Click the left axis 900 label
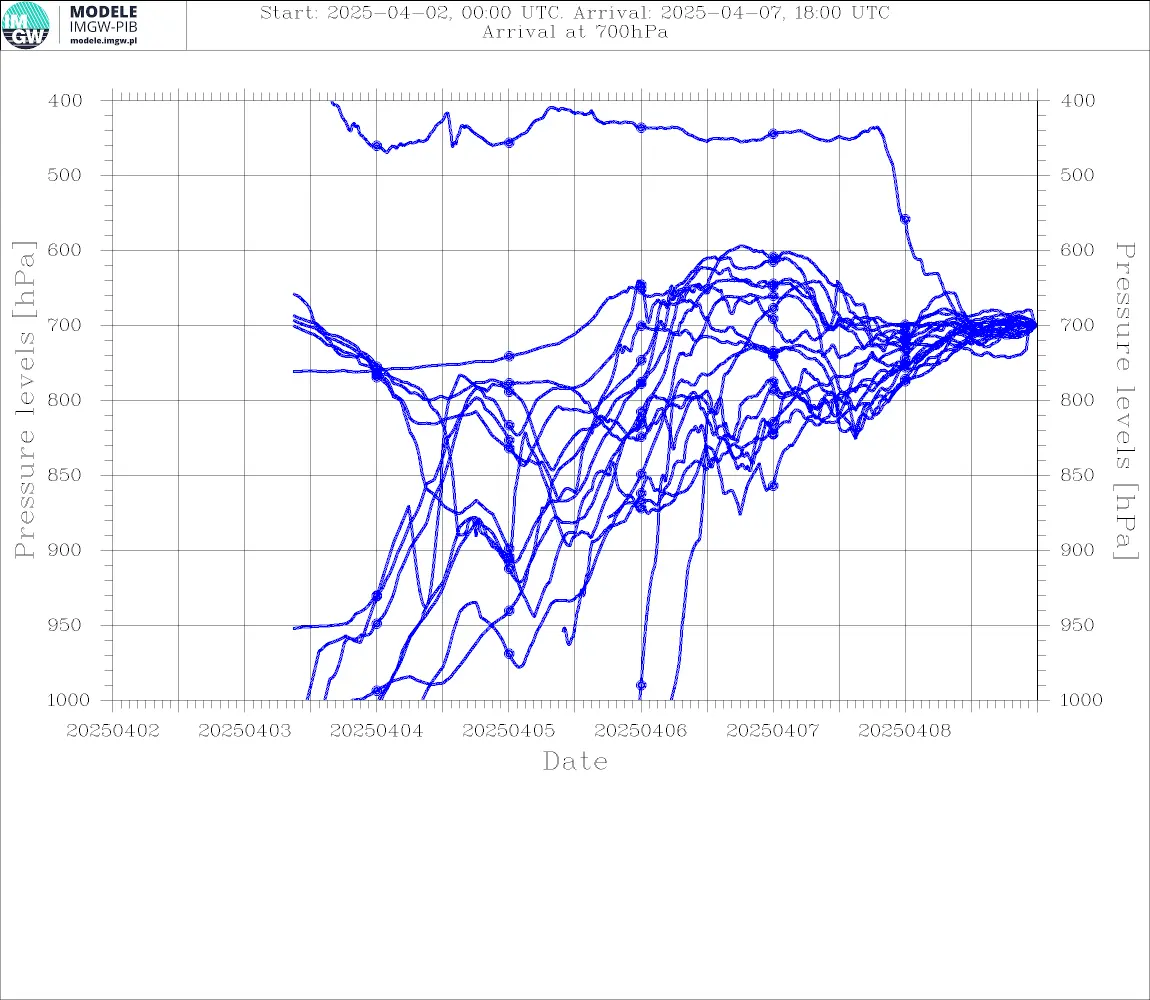Image resolution: width=1150 pixels, height=1000 pixels. 65,550
